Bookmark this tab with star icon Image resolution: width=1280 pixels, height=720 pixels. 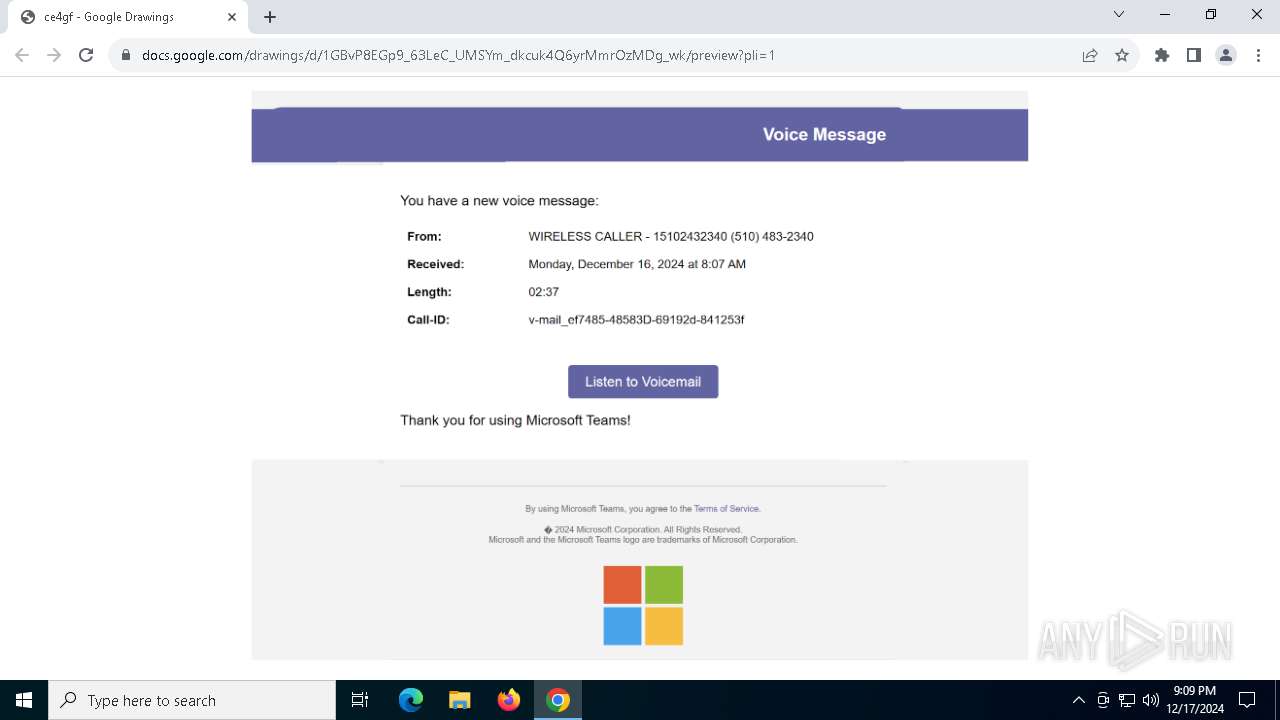coord(1122,55)
